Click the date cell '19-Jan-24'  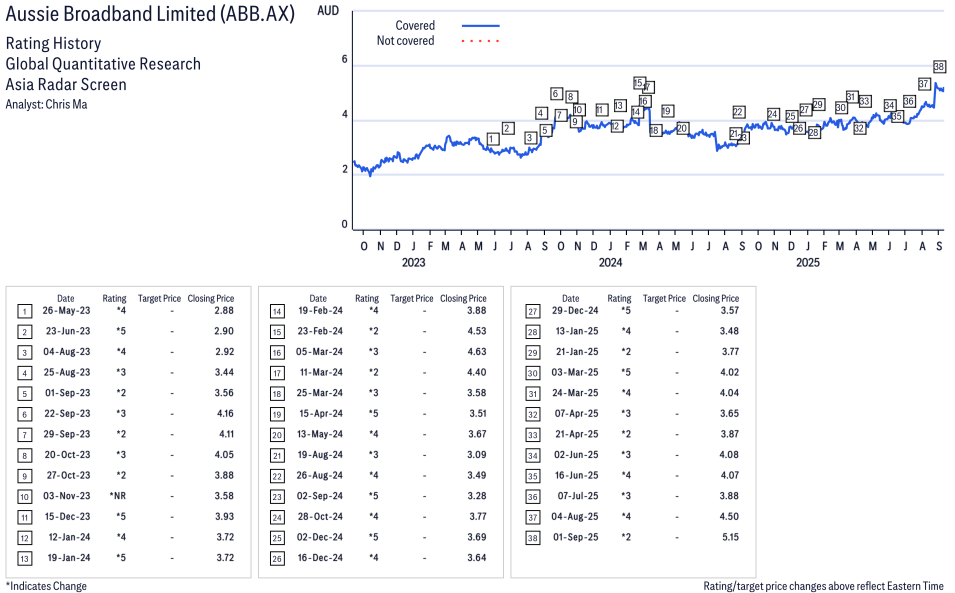click(69, 558)
